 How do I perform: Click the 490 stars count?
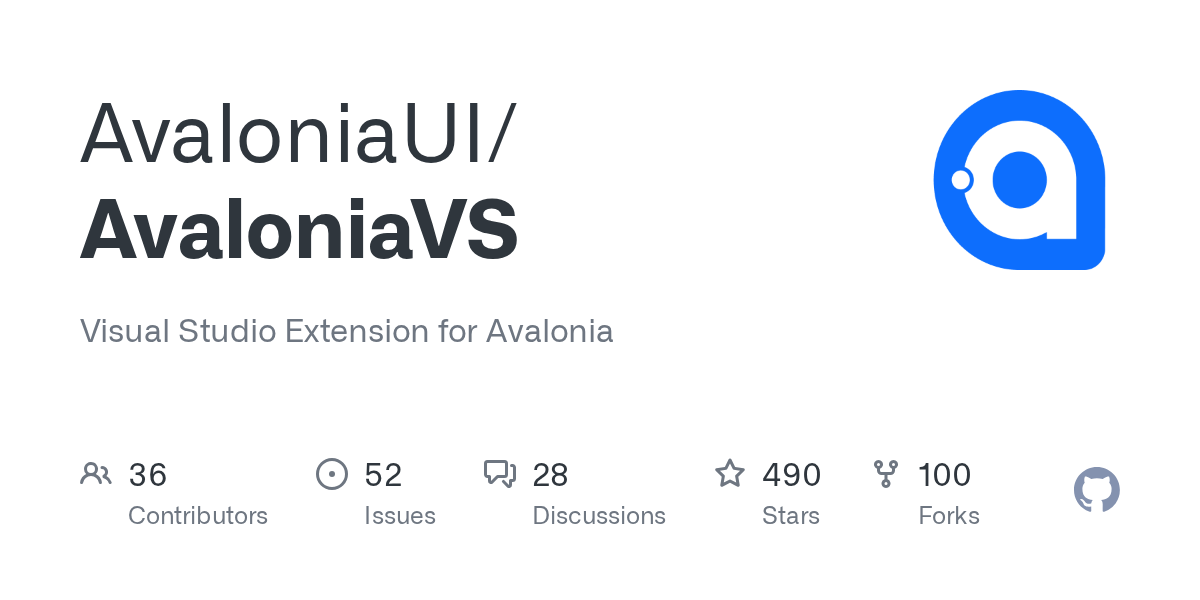(x=792, y=475)
